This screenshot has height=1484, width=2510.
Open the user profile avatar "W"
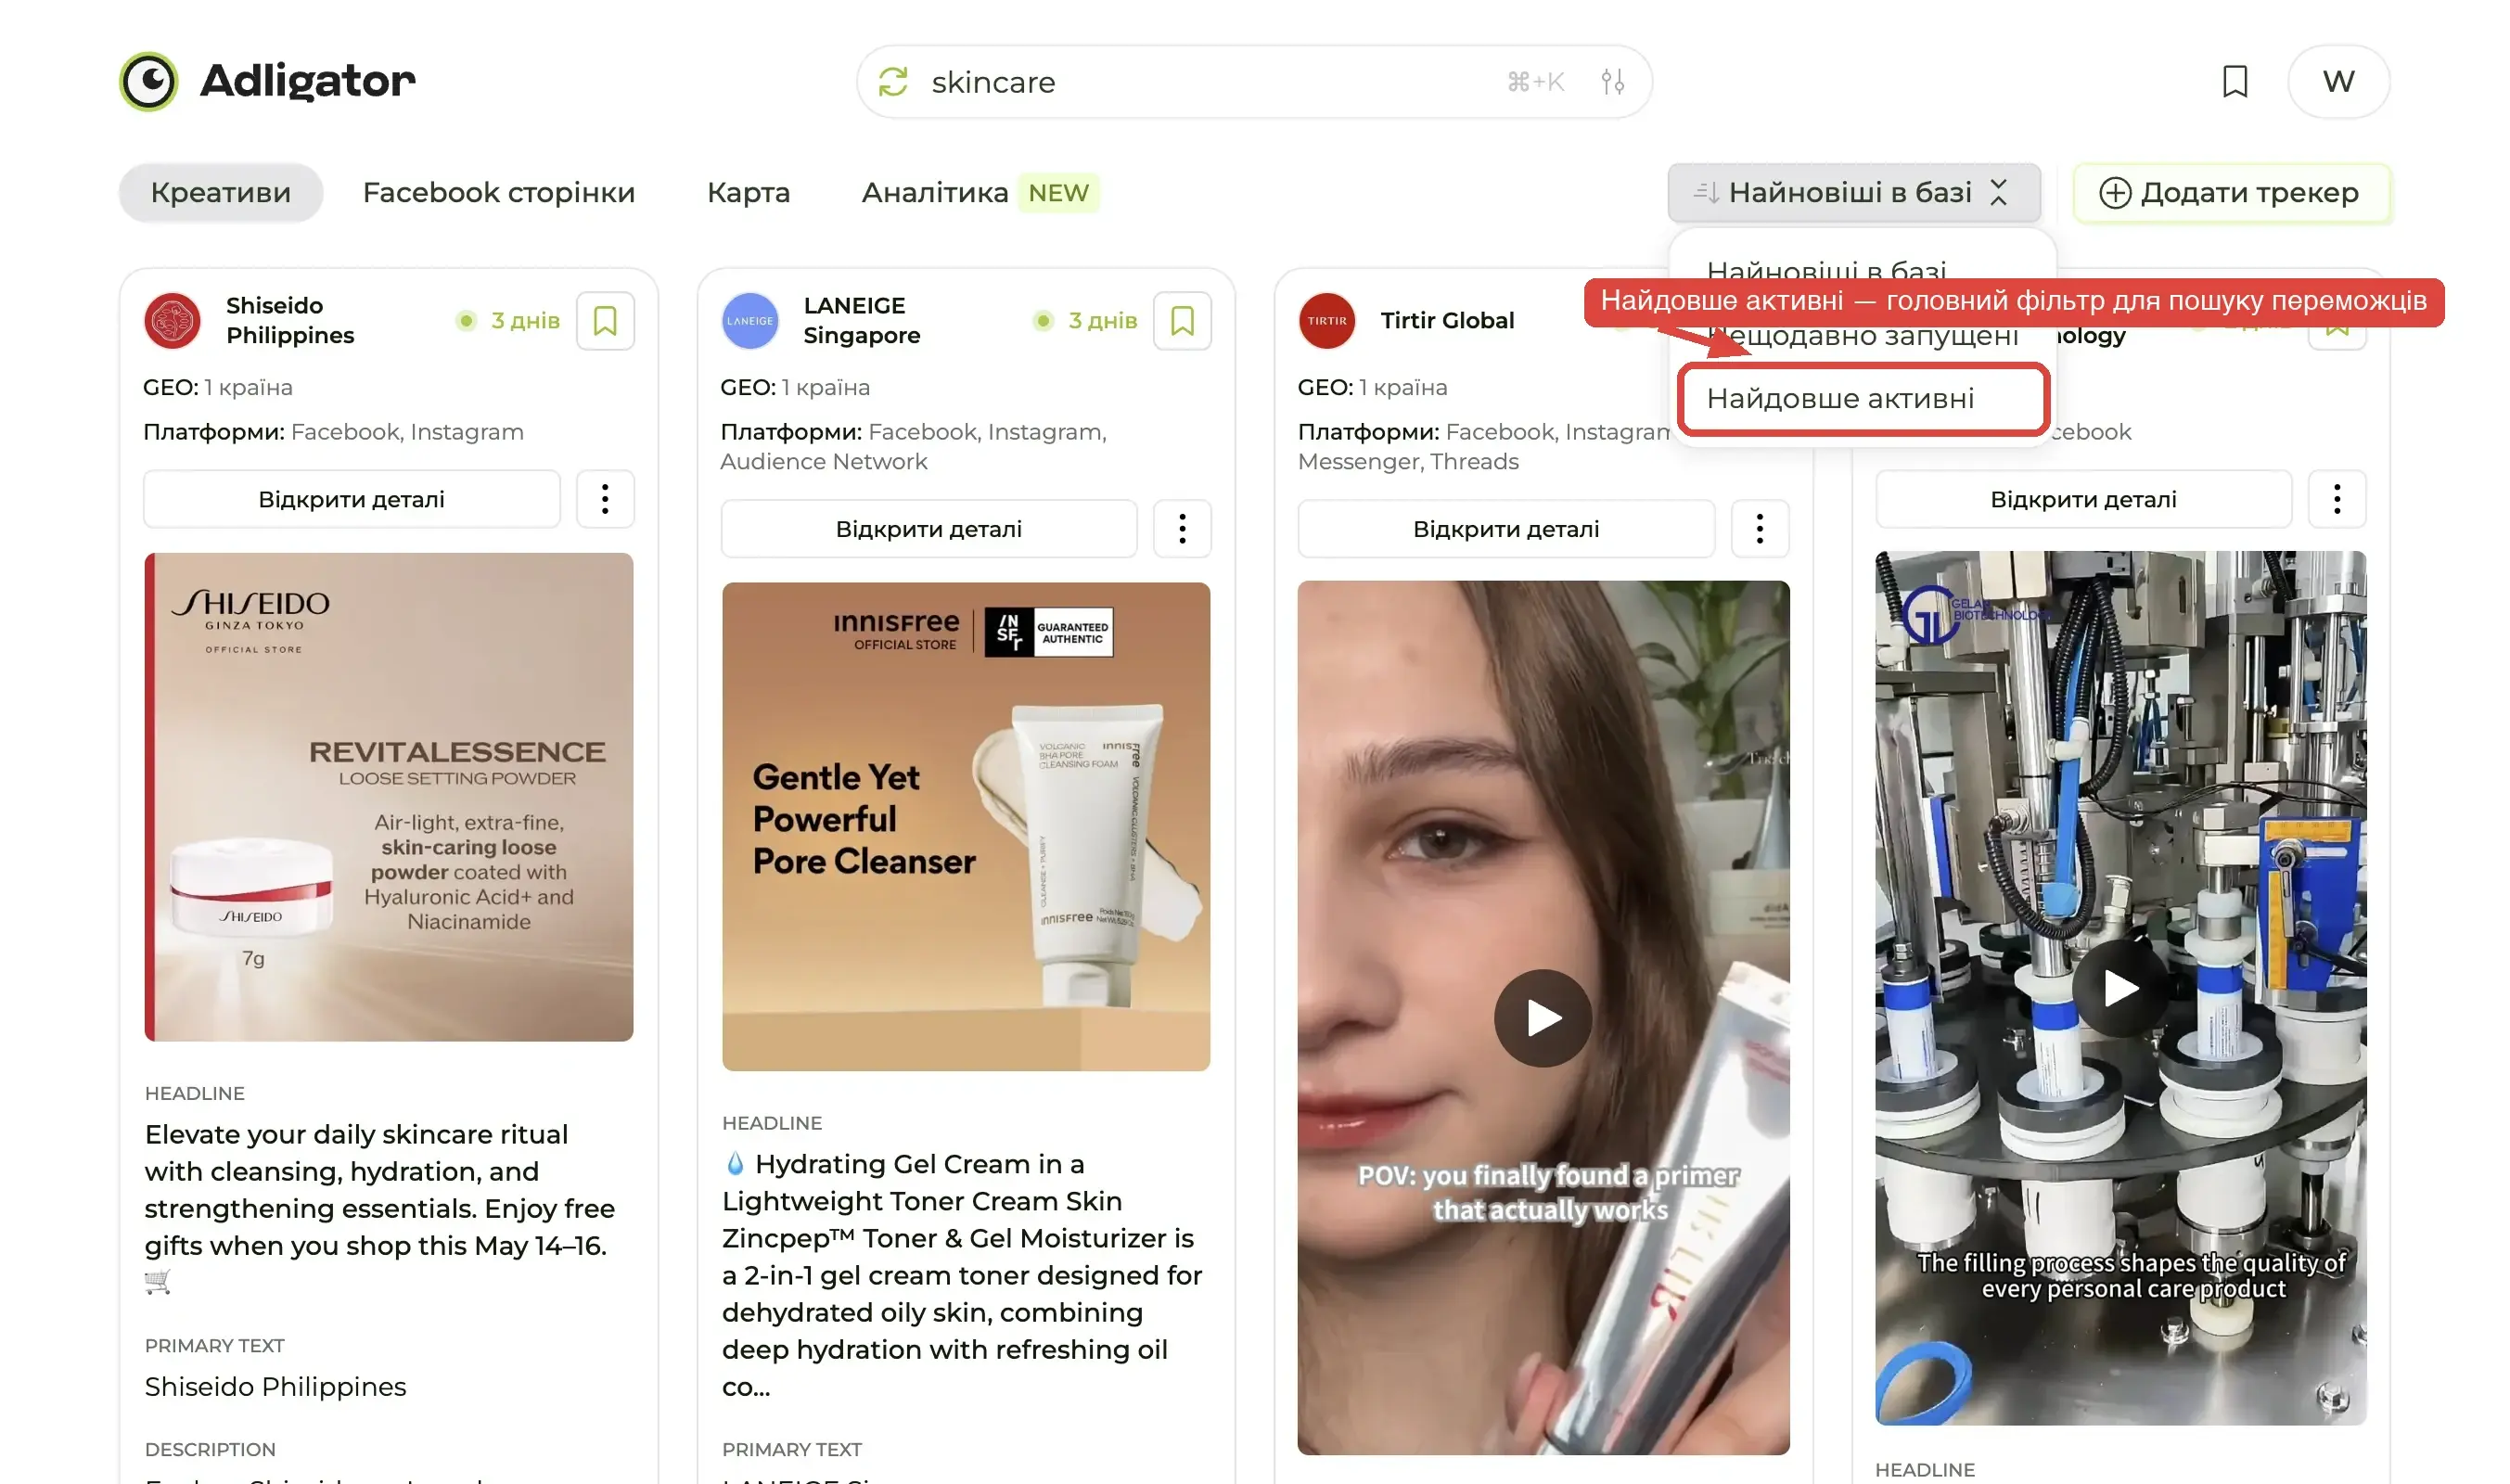pos(2338,82)
